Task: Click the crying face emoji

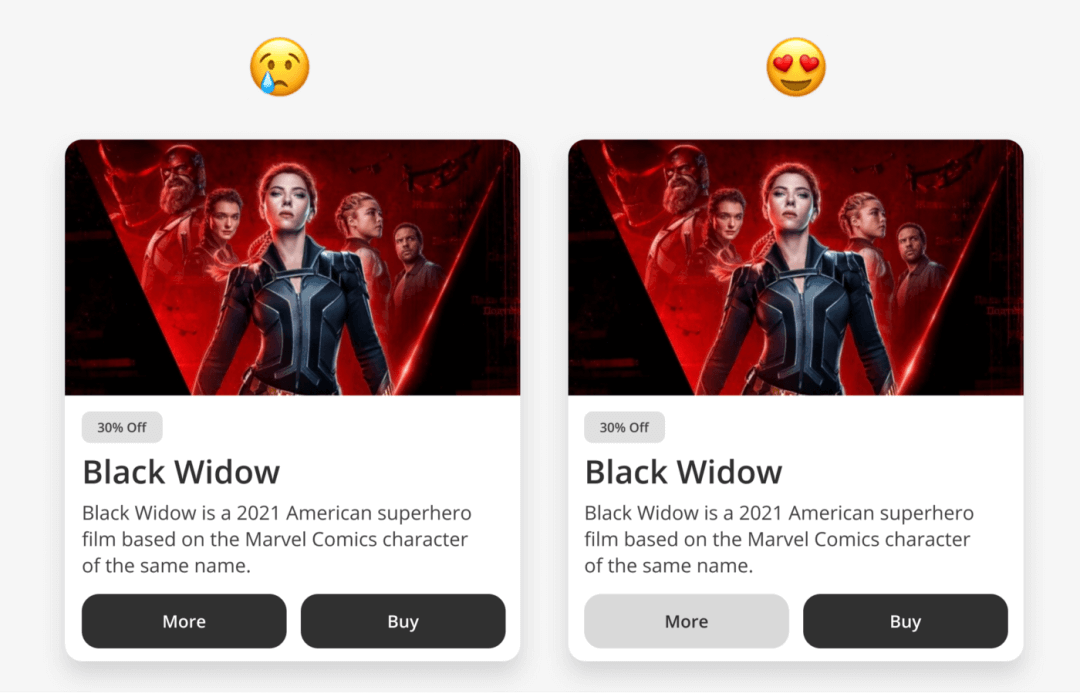Action: [280, 67]
